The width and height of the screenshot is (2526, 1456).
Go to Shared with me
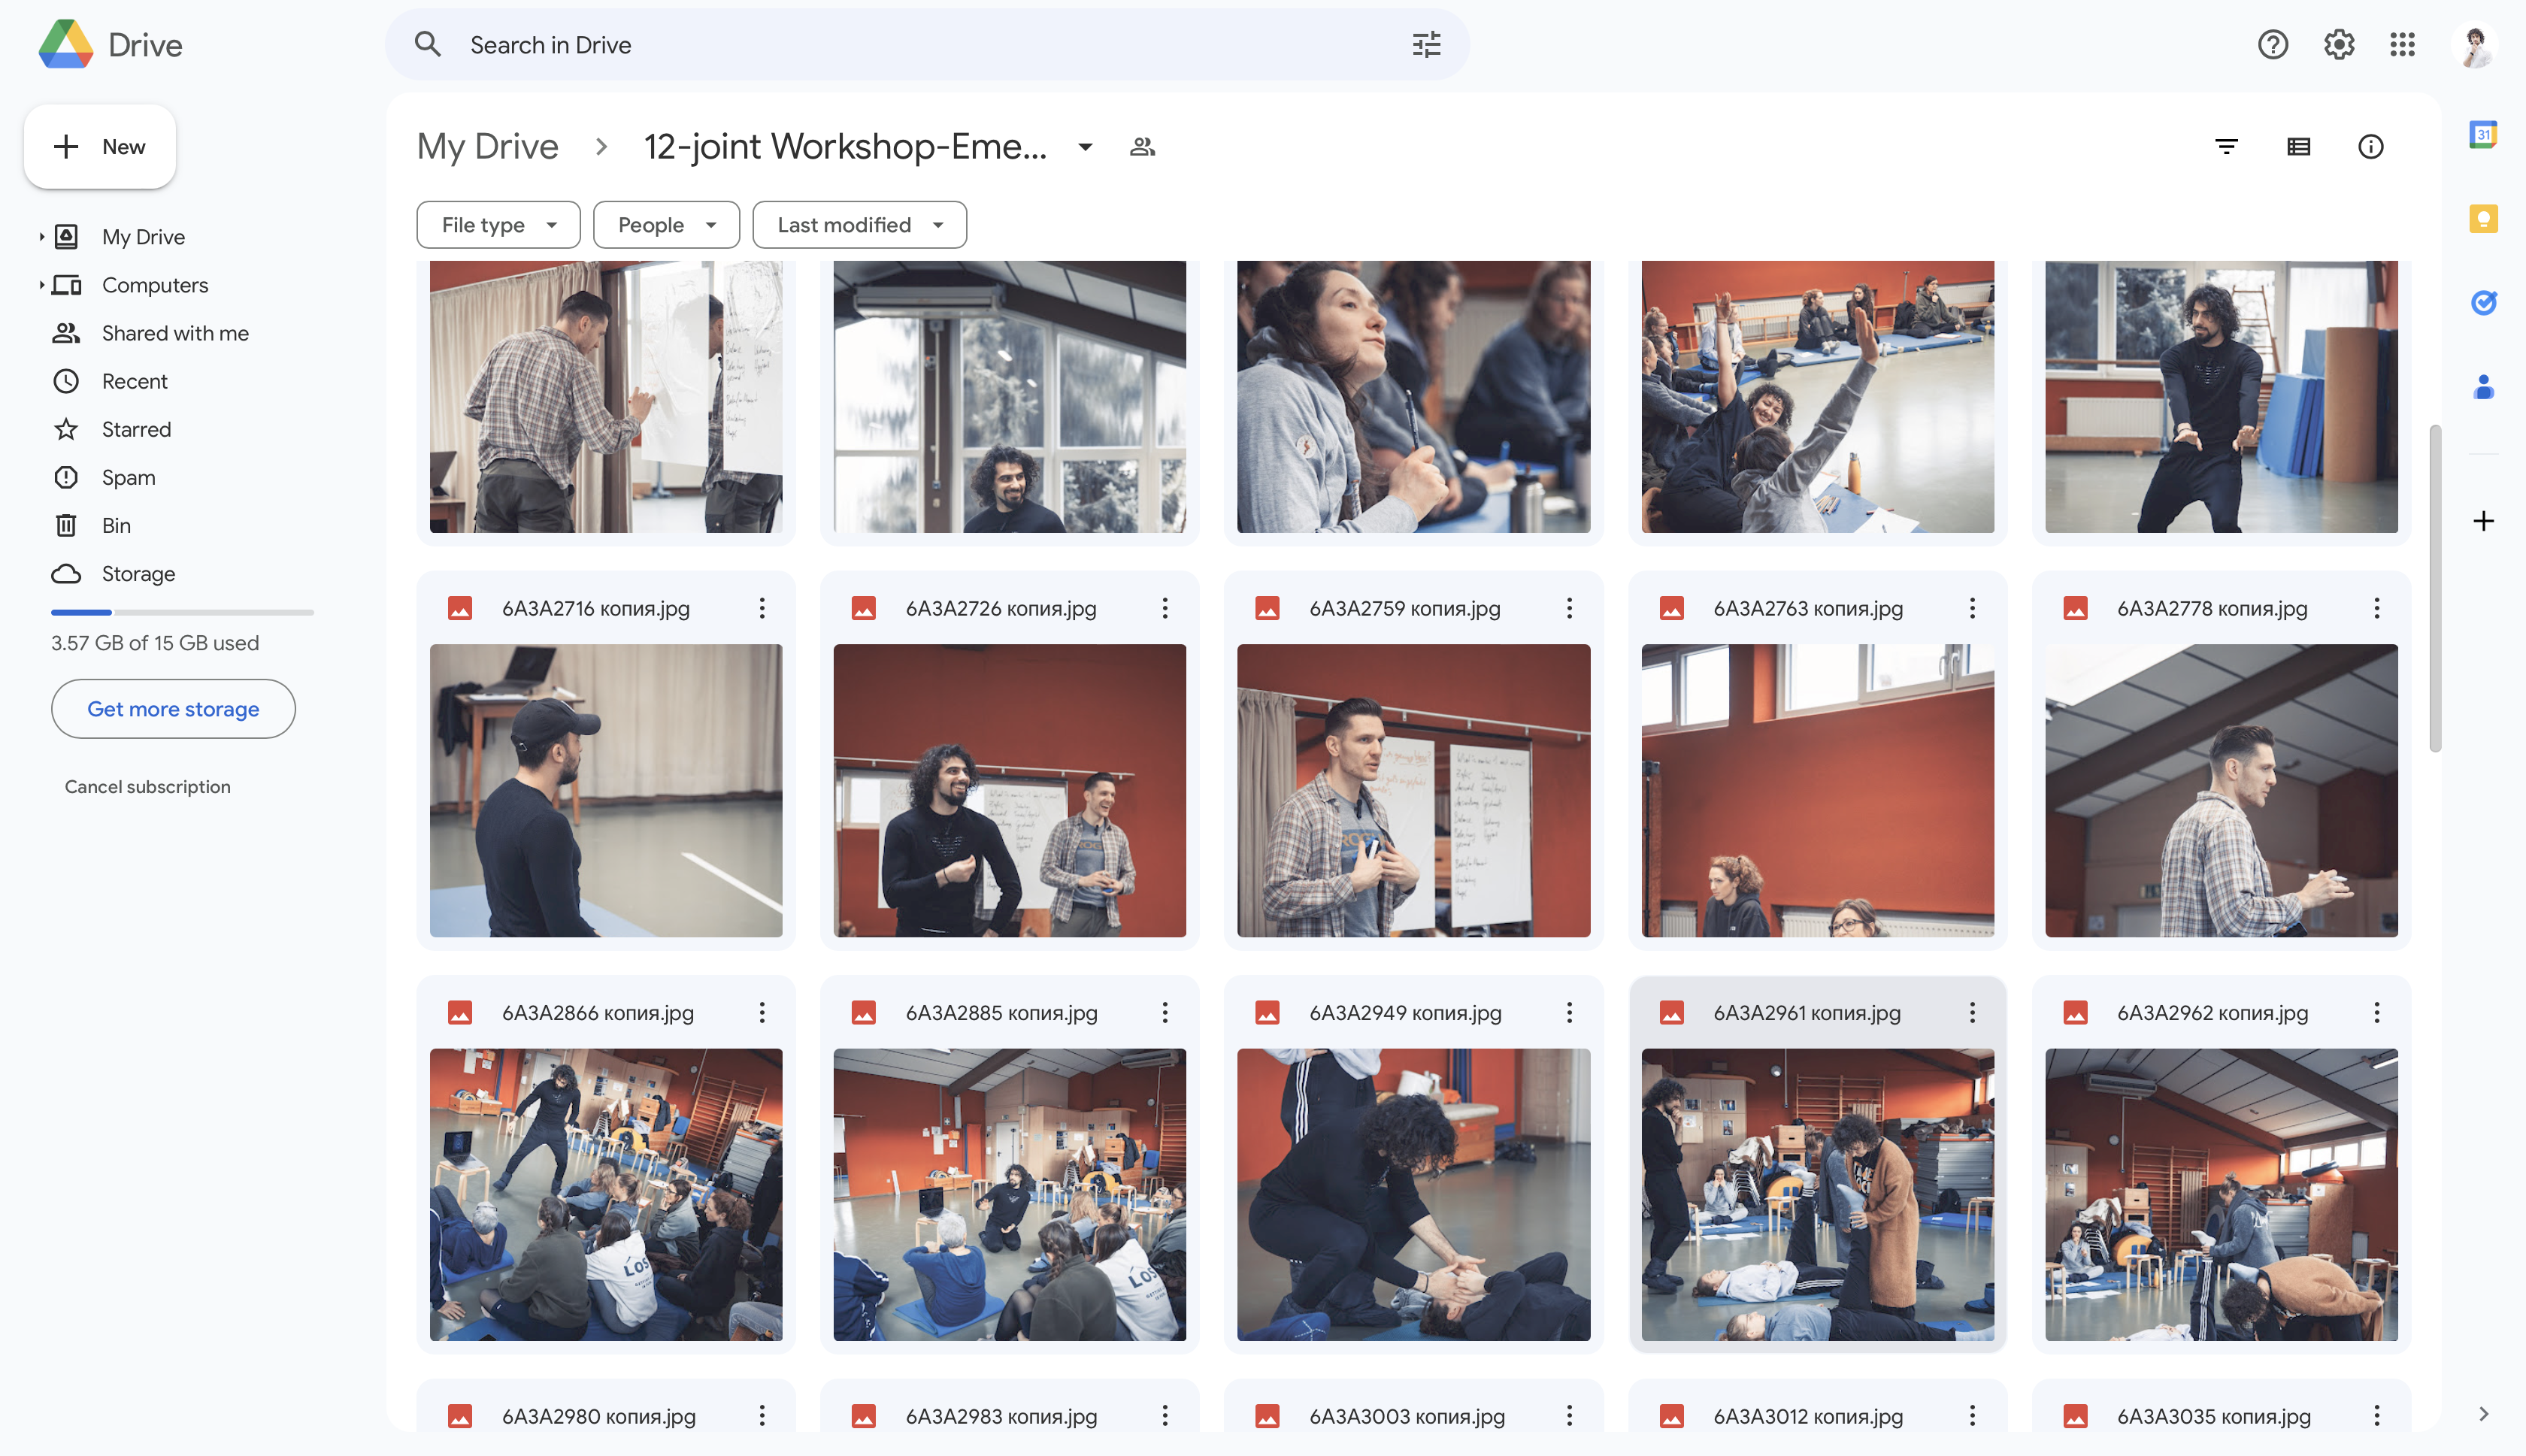click(x=175, y=333)
